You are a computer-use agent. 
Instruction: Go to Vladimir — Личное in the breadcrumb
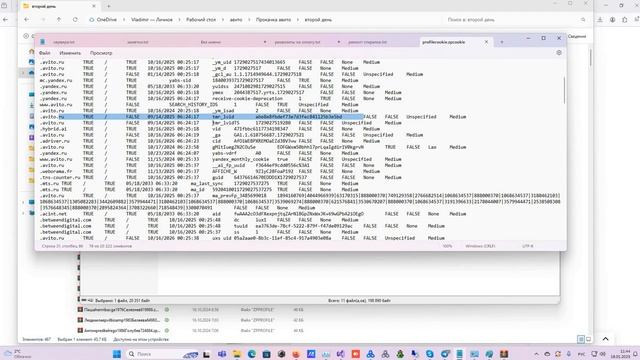tap(152, 20)
